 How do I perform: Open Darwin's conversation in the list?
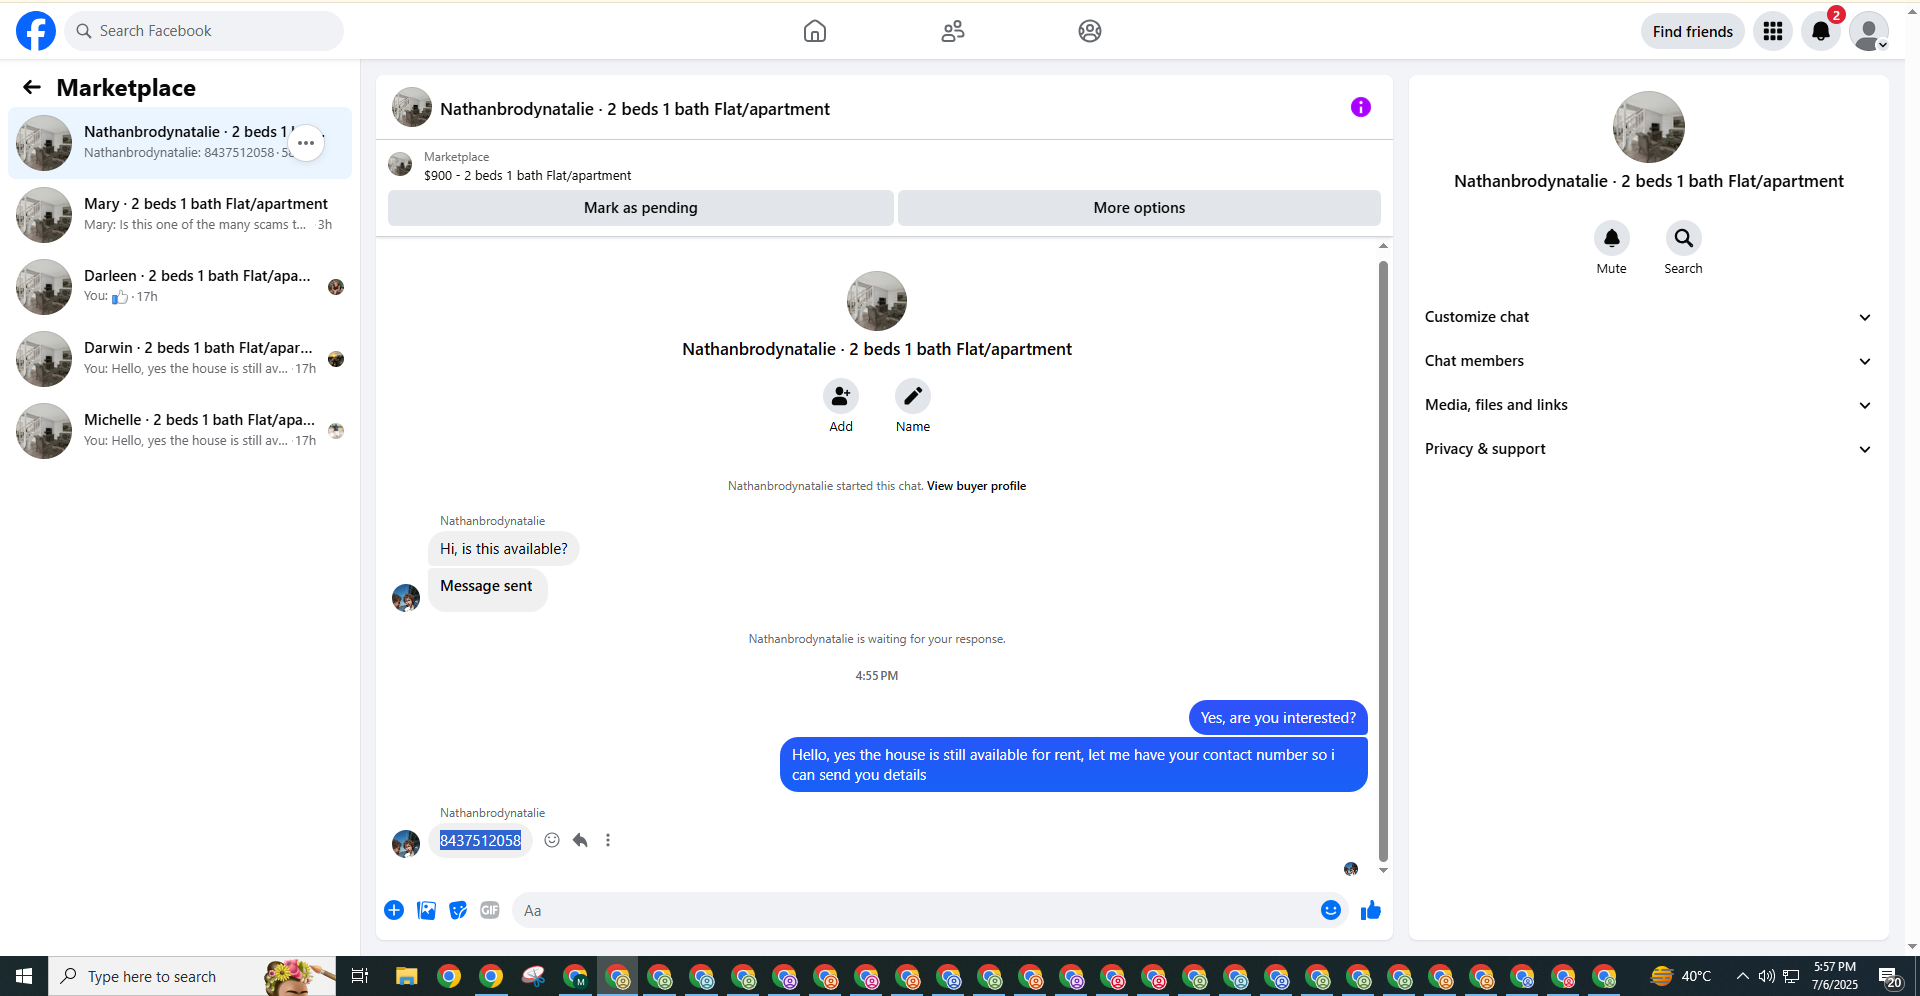(180, 359)
